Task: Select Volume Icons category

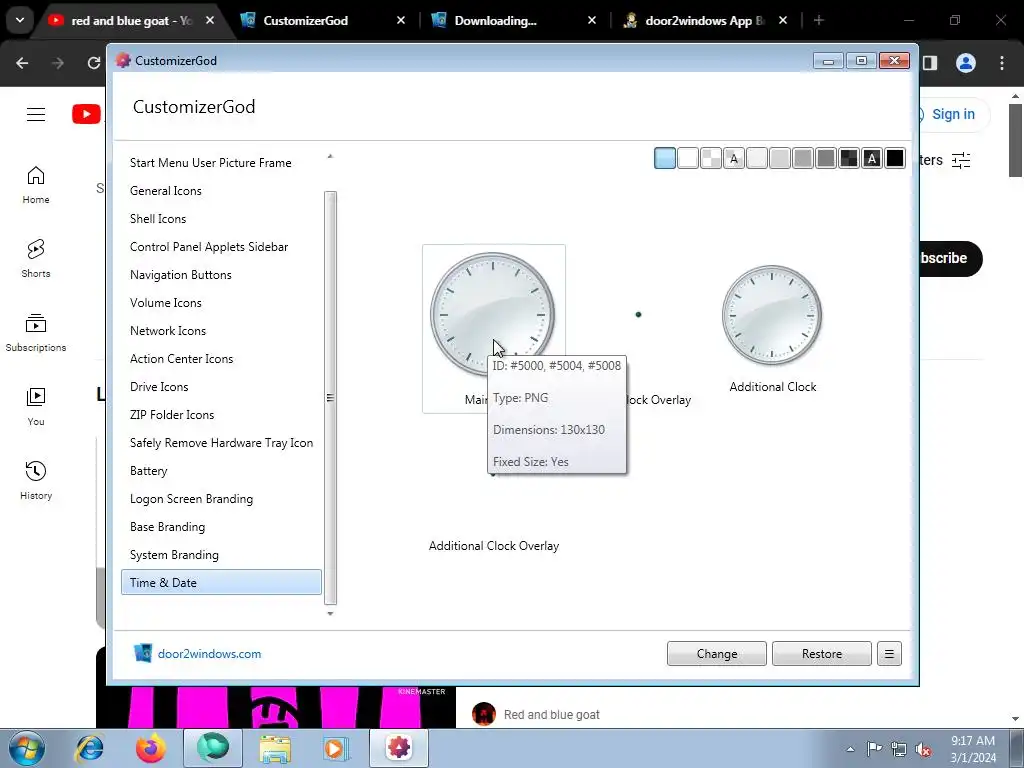Action: point(166,303)
